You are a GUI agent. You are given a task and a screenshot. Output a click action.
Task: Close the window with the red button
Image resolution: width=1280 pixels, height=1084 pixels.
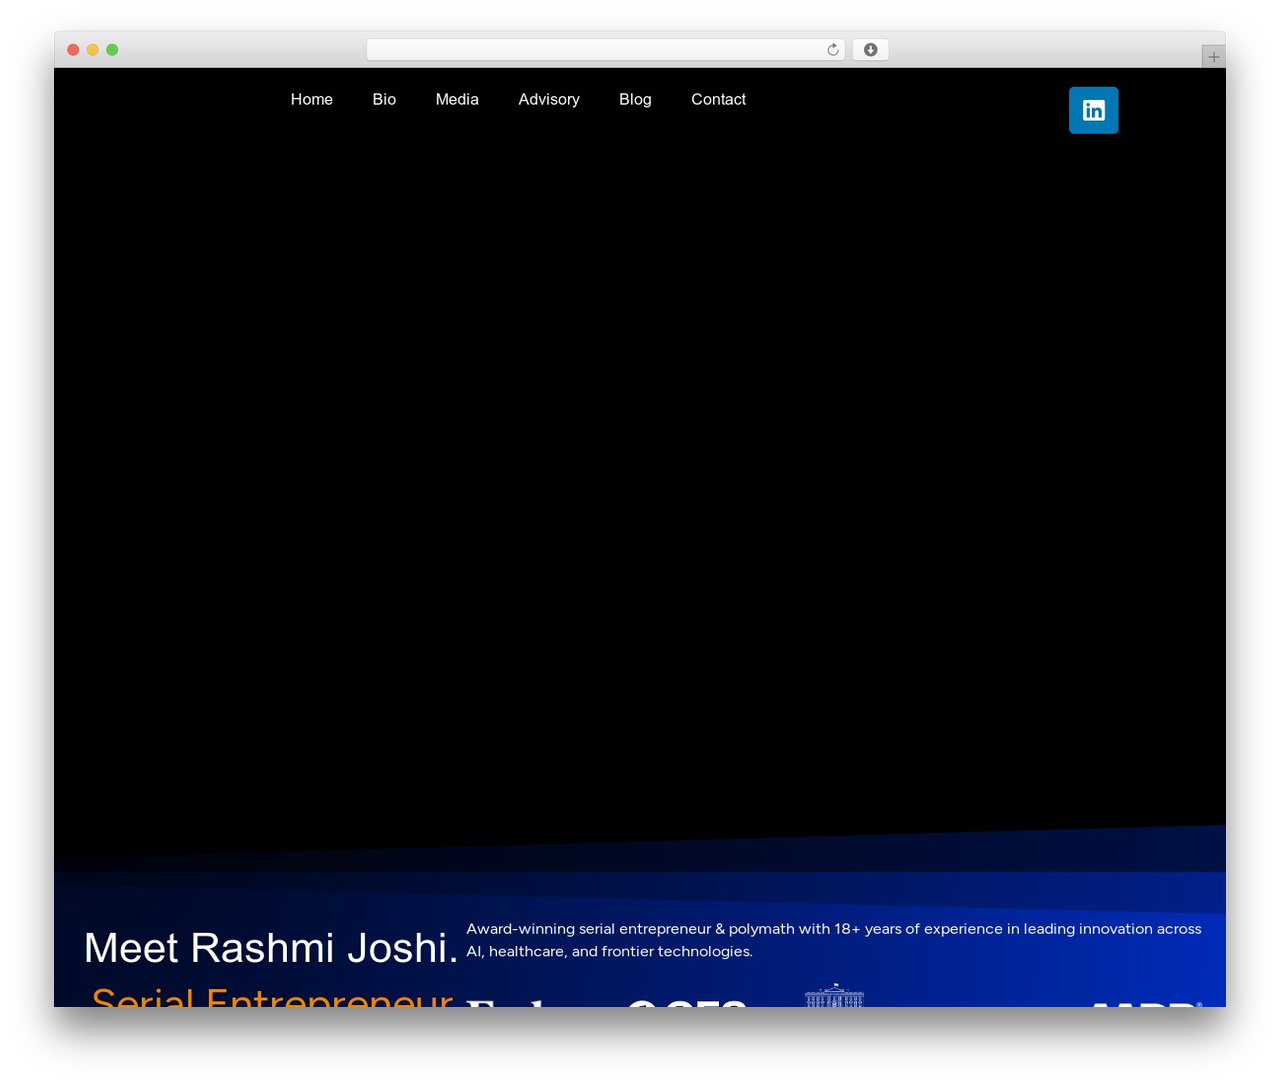tap(73, 50)
